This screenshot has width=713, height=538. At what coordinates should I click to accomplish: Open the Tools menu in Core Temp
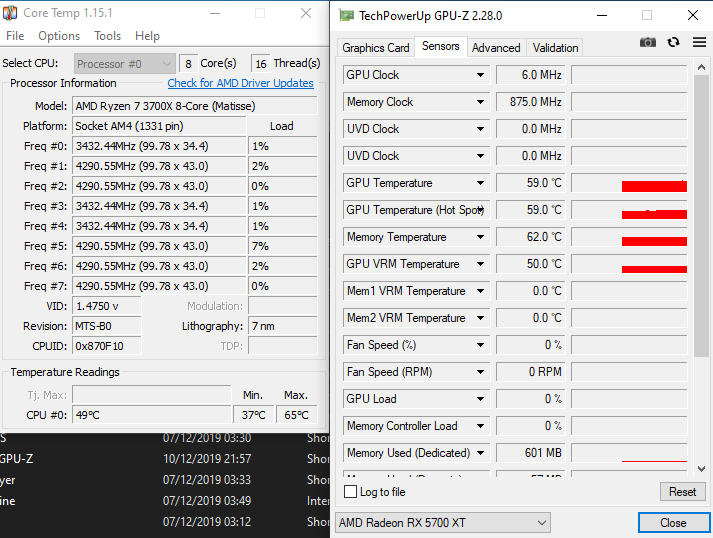[107, 36]
